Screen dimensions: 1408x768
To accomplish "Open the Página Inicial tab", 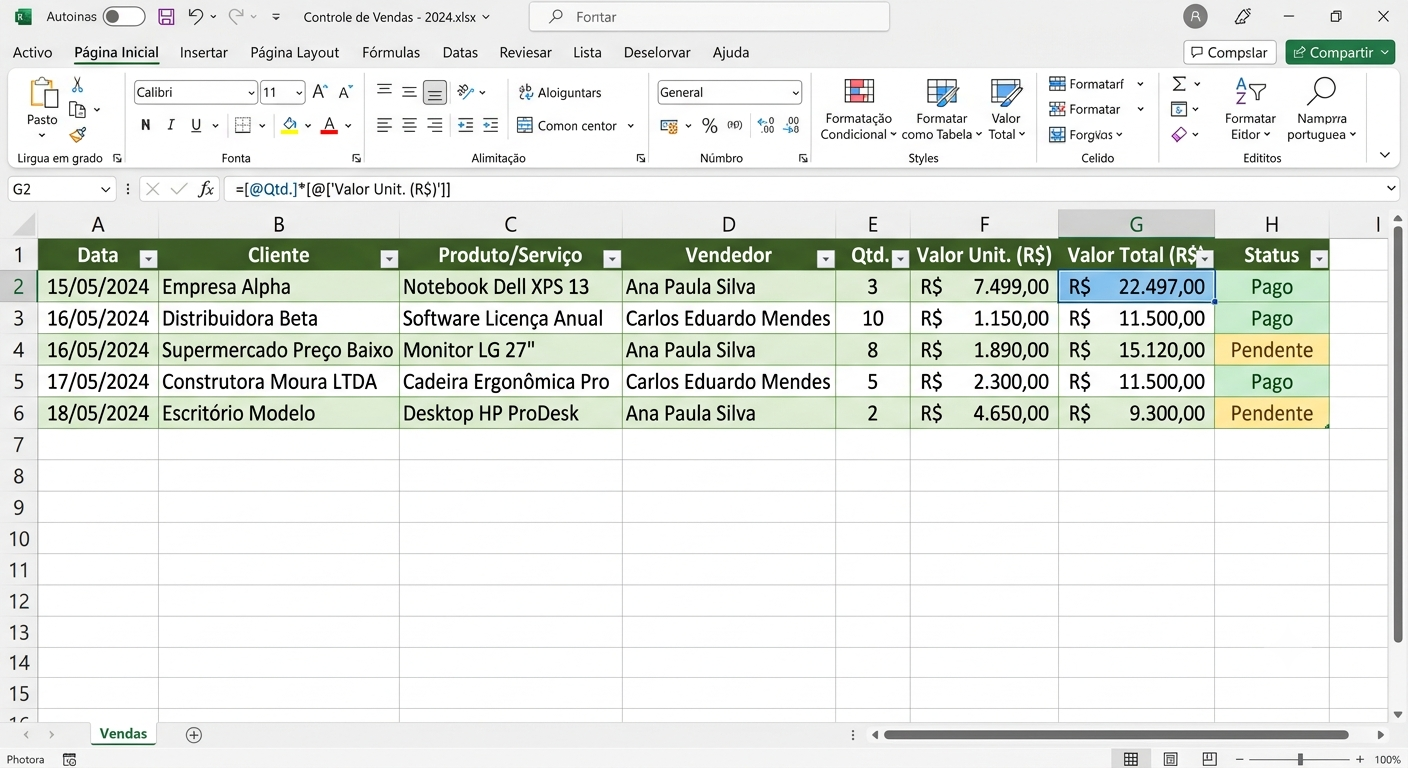I will 116,53.
